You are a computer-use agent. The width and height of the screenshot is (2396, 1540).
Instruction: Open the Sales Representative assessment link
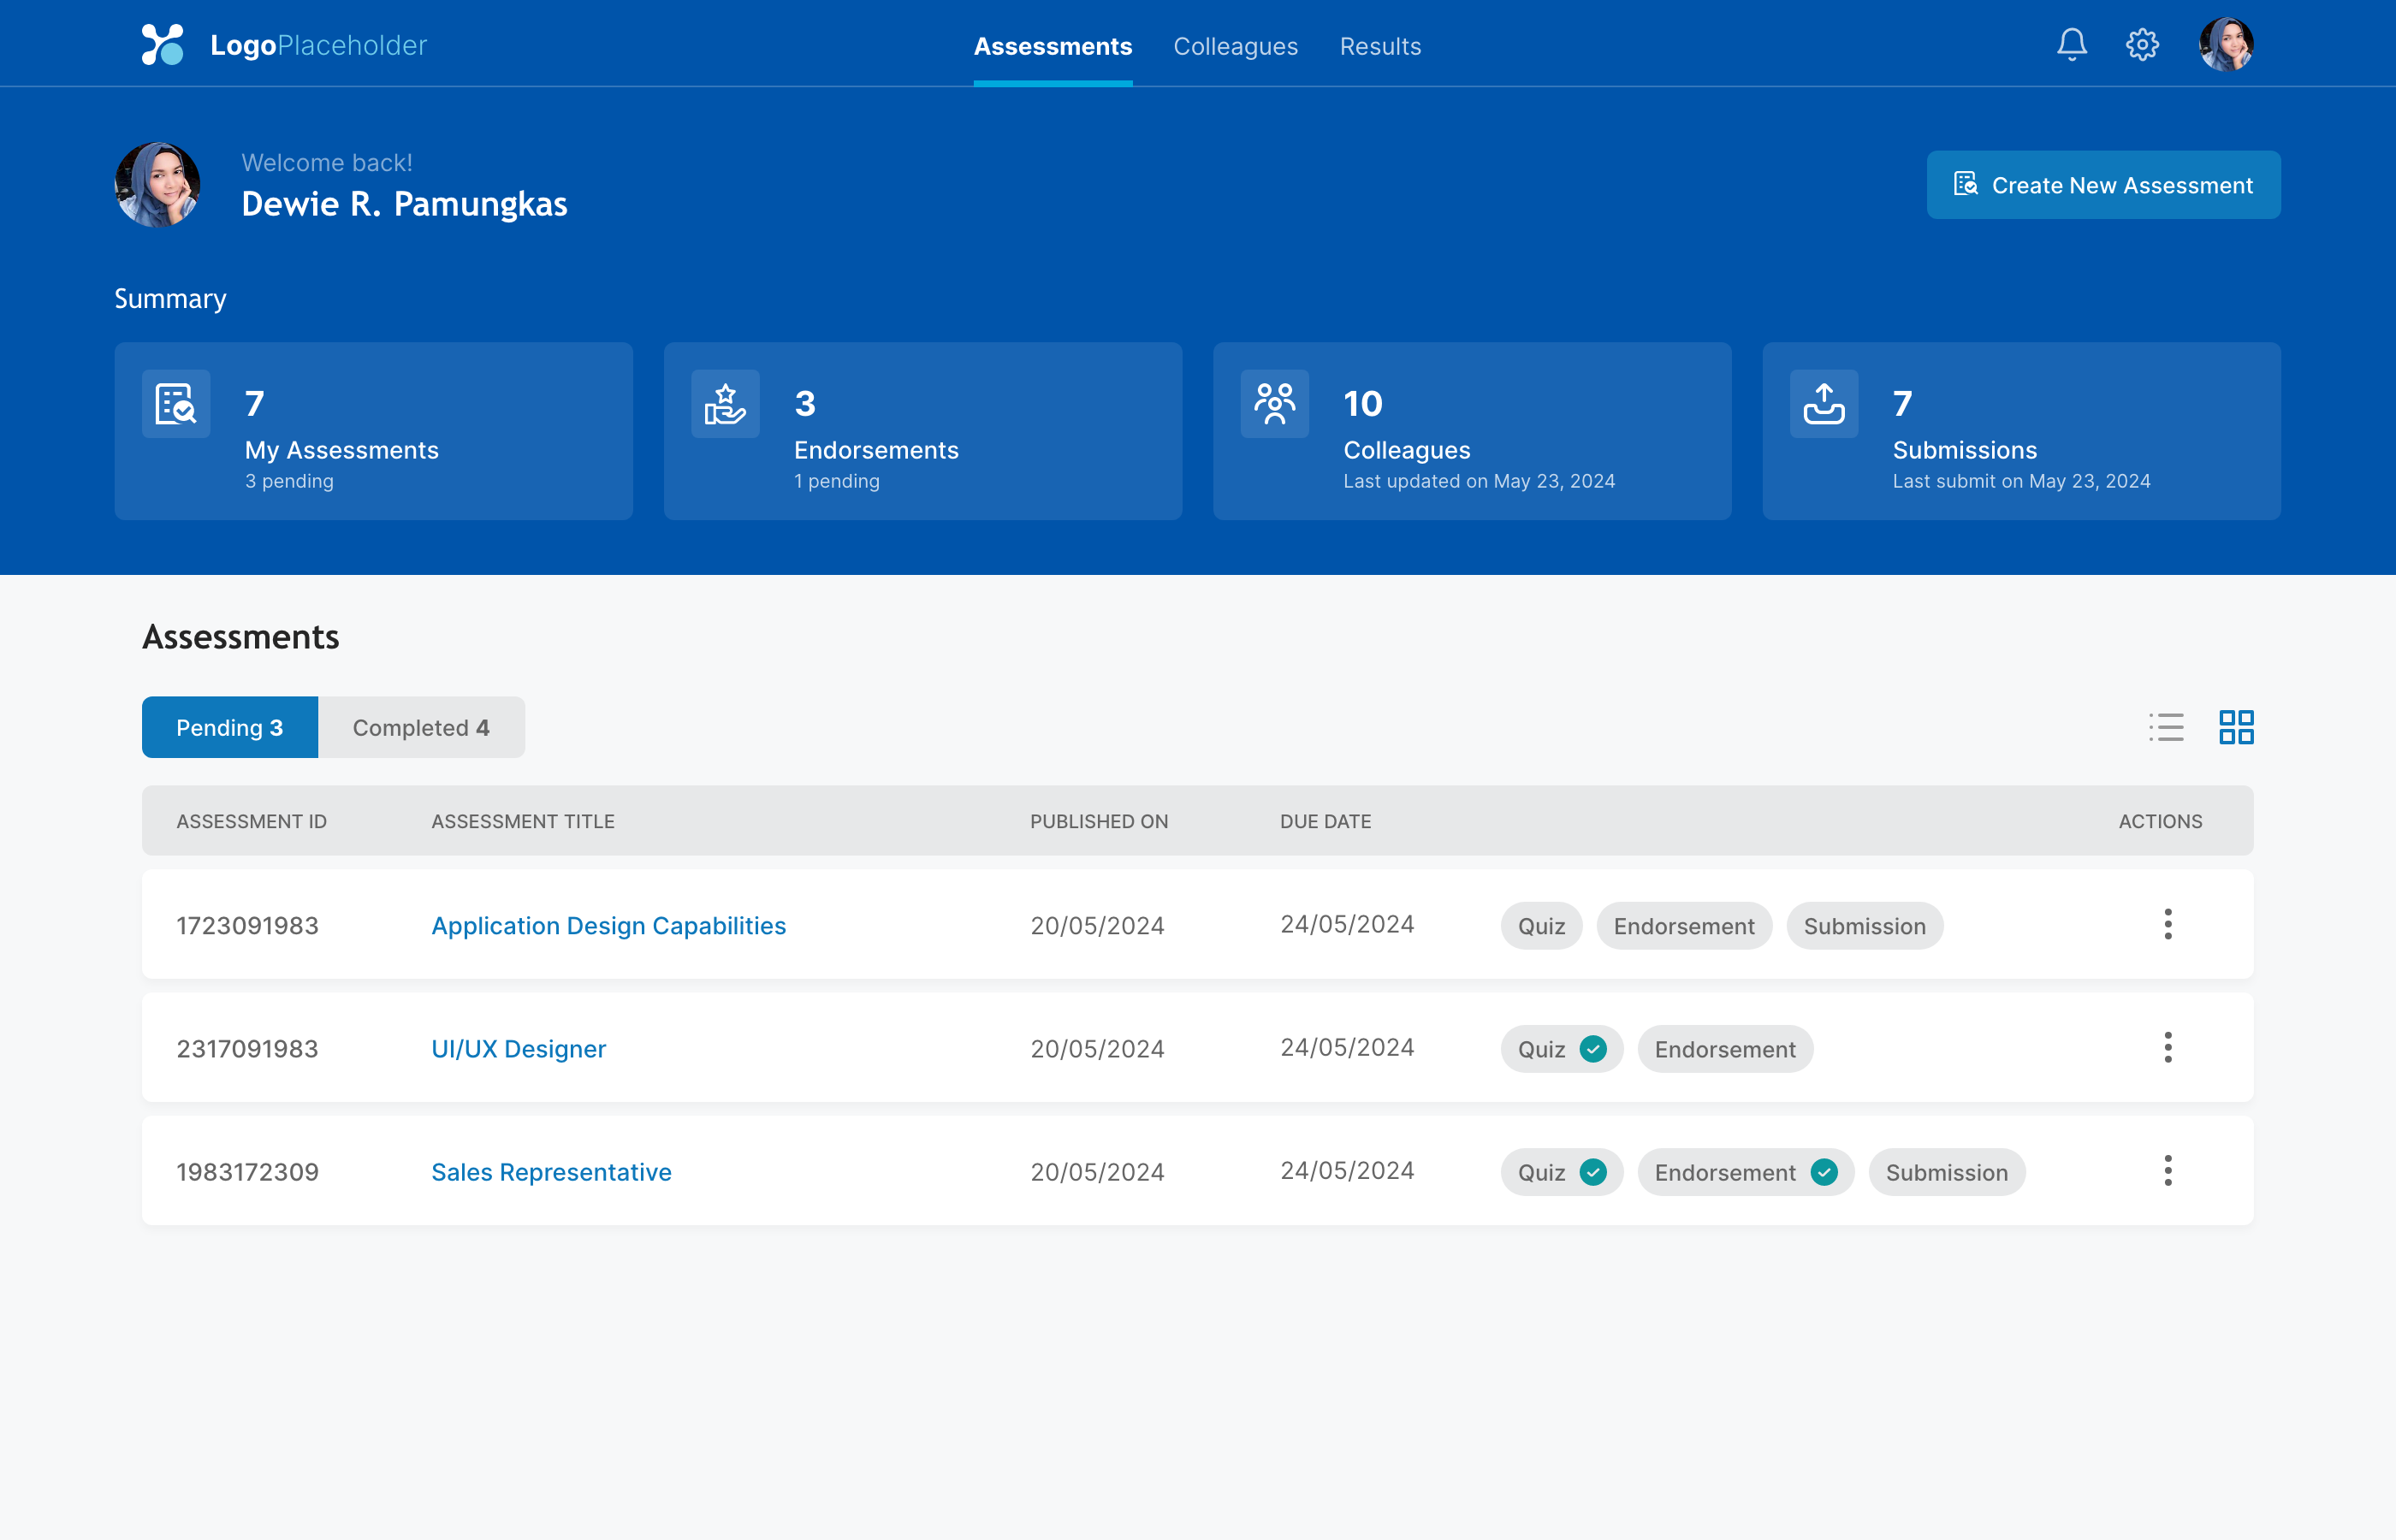[x=551, y=1172]
